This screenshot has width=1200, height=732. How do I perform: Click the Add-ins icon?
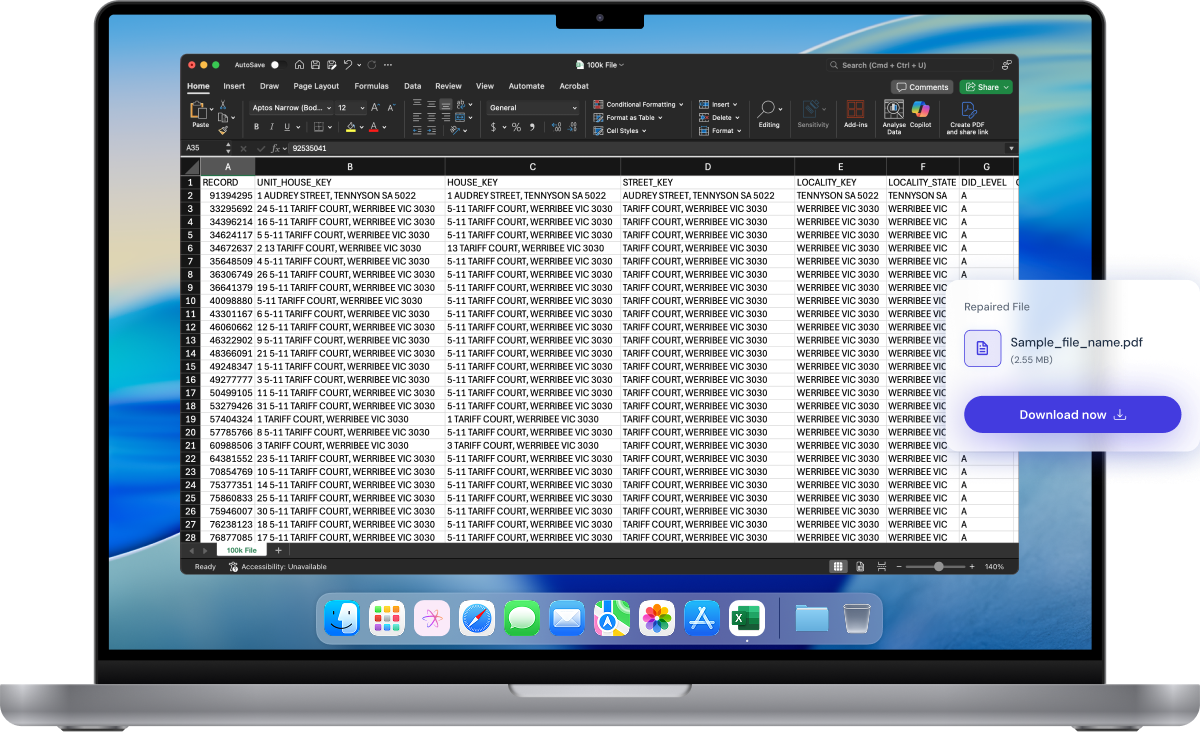[855, 110]
